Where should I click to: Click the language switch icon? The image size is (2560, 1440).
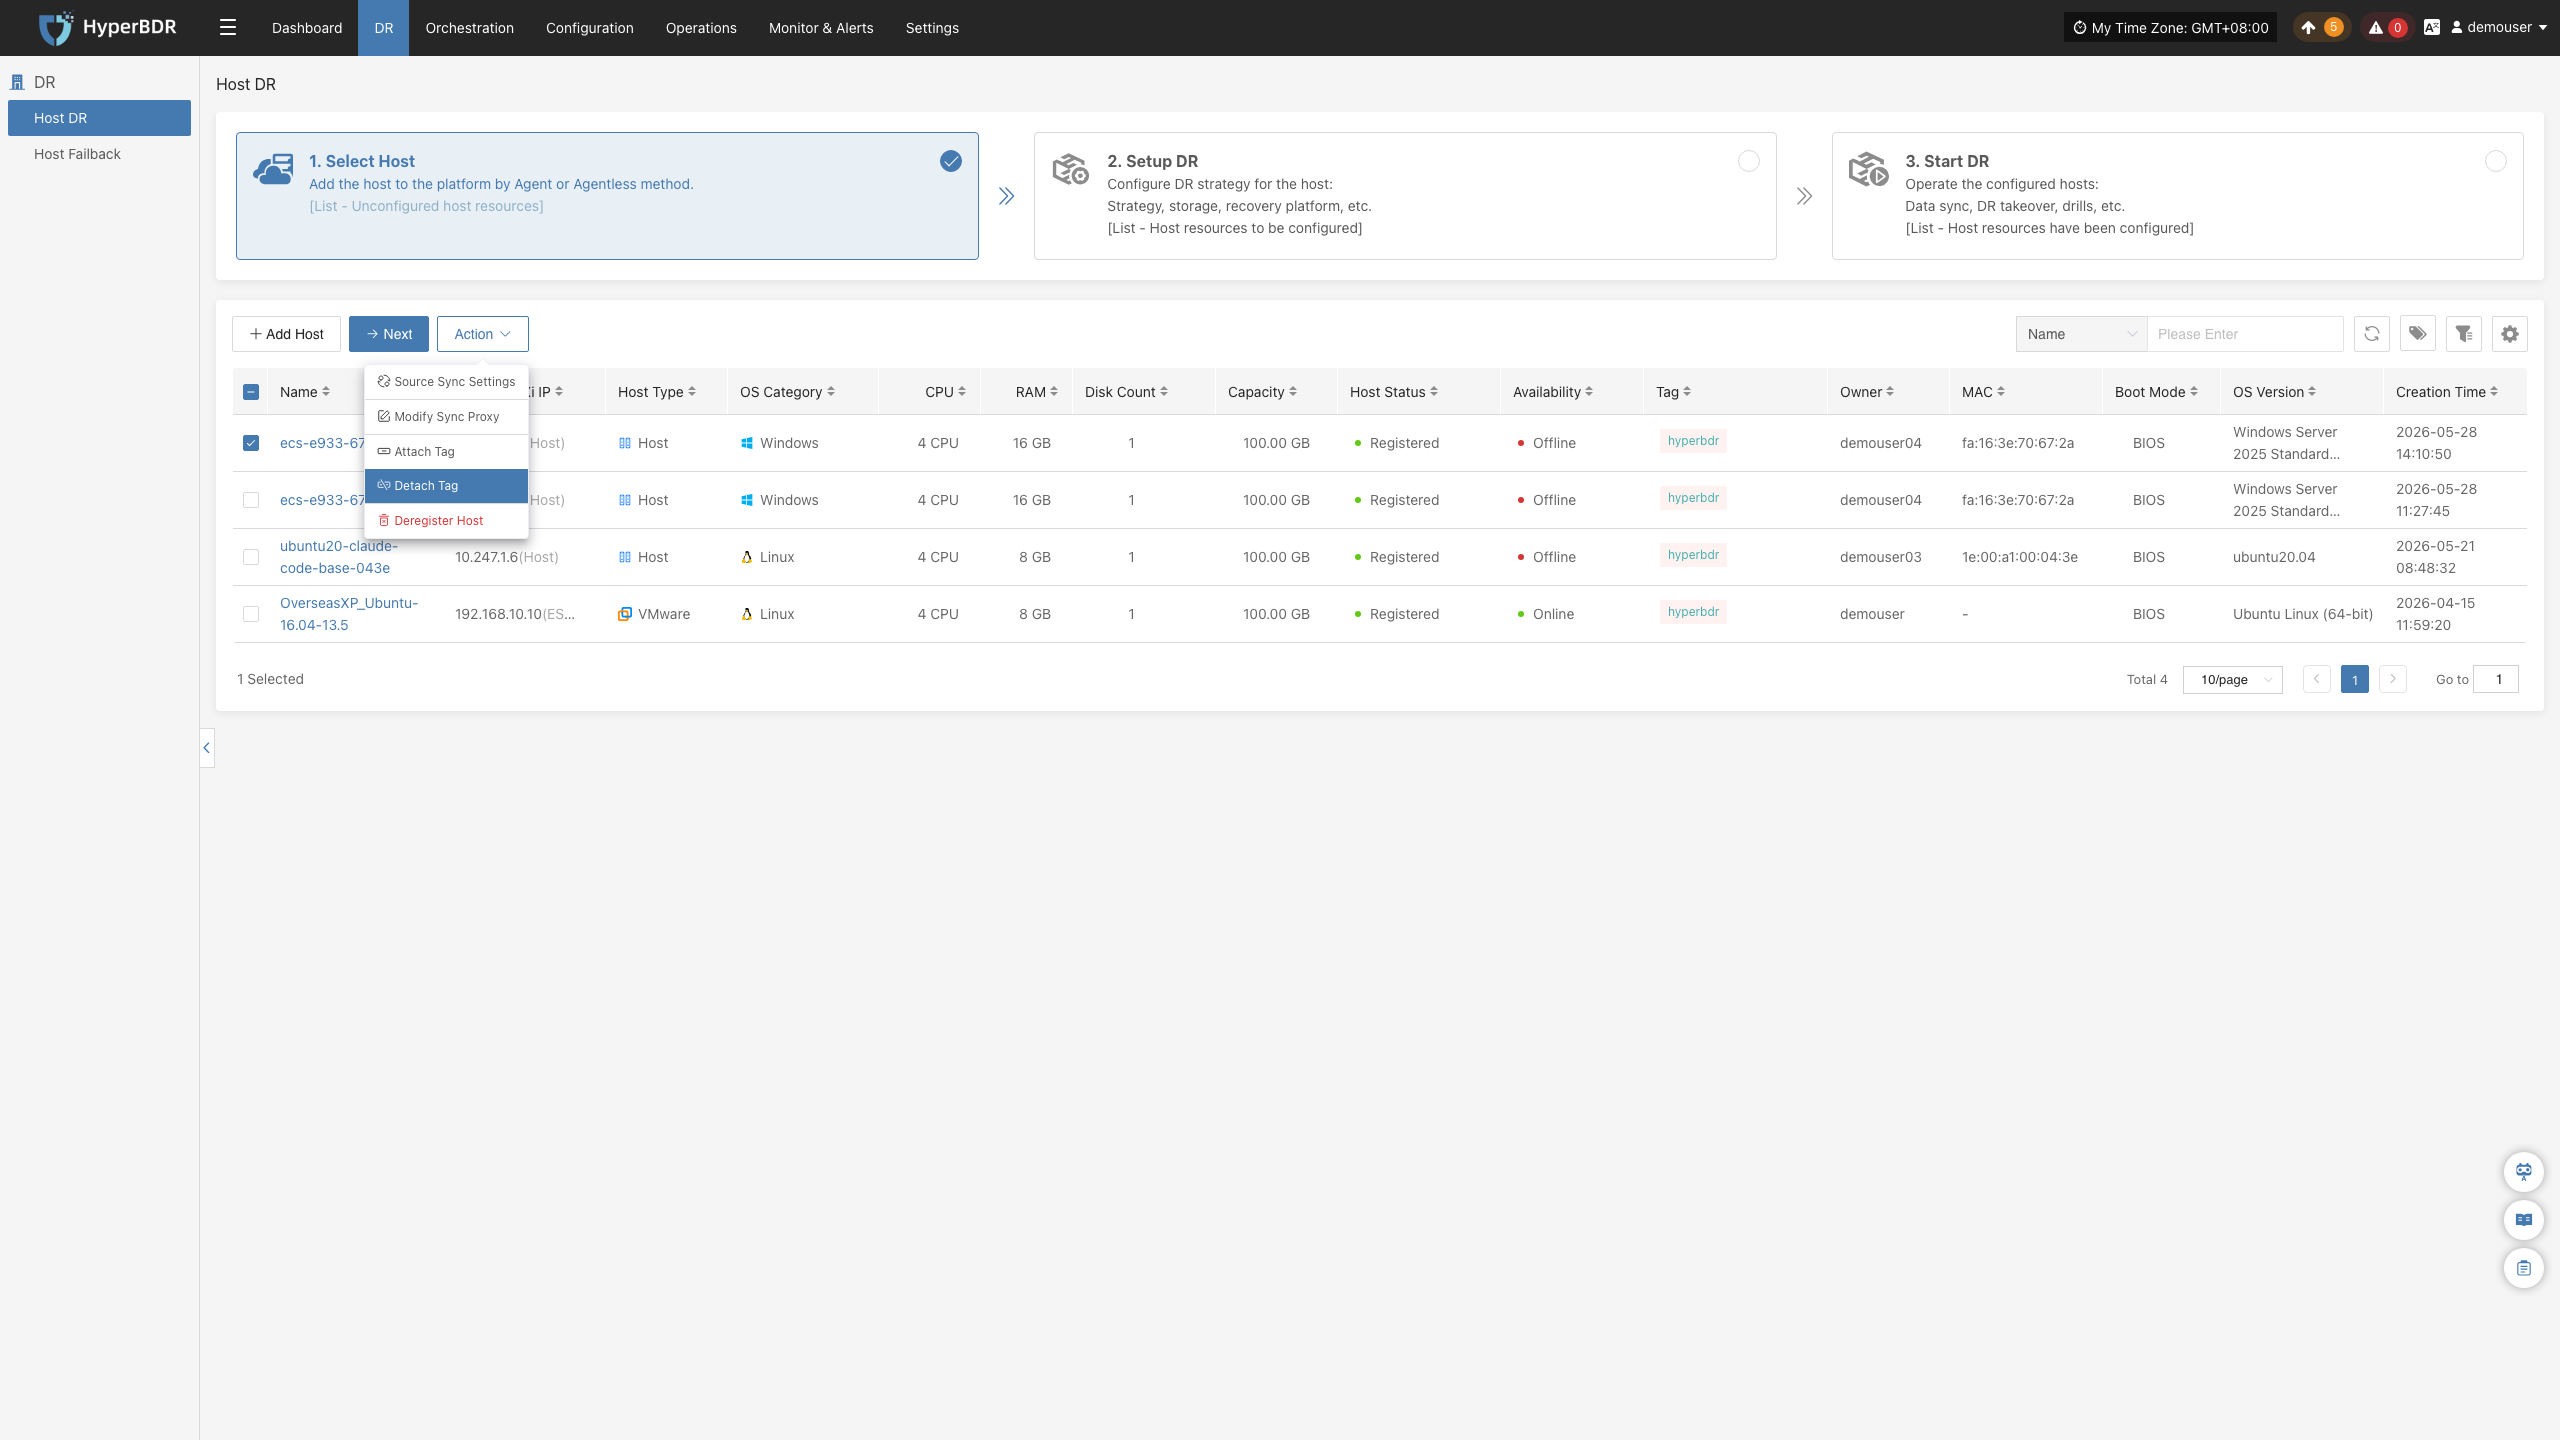[2431, 28]
